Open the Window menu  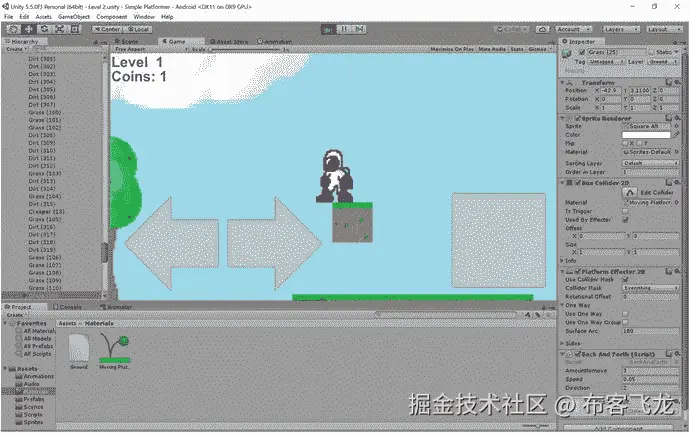(x=144, y=16)
